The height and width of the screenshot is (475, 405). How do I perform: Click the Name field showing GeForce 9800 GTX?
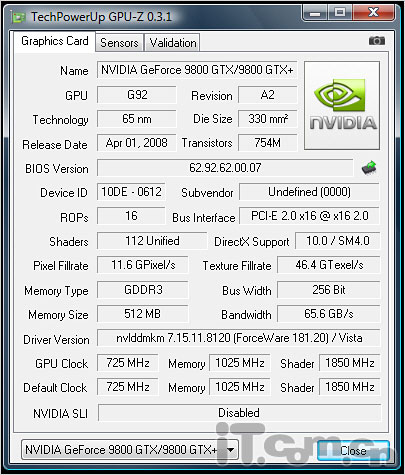click(x=197, y=70)
